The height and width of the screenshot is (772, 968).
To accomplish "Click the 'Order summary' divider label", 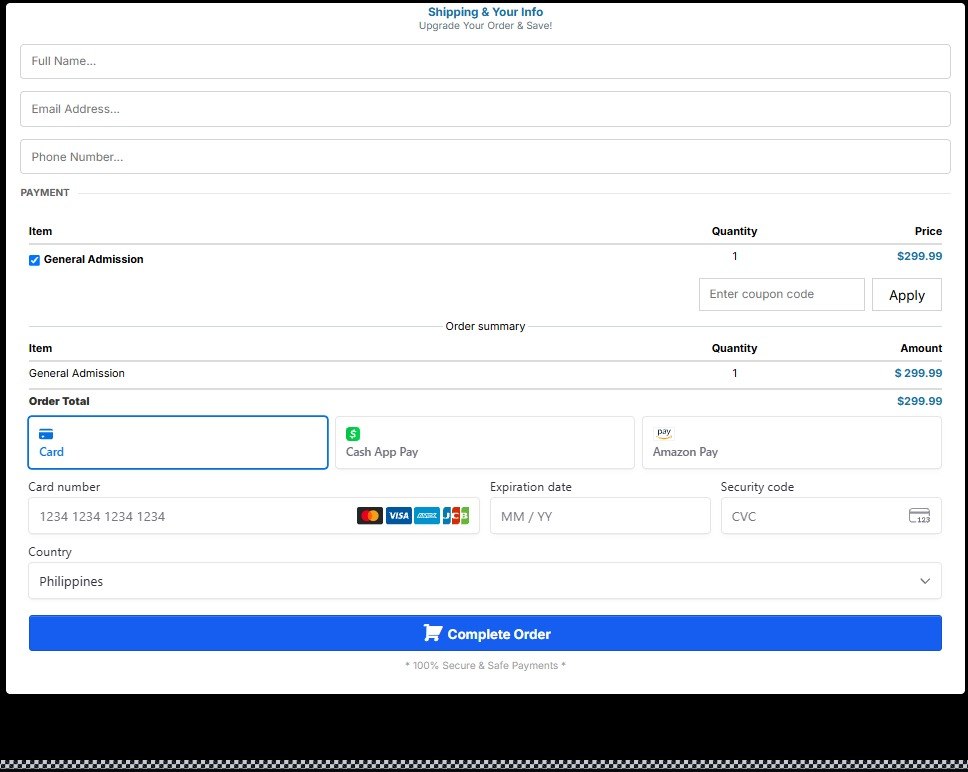I will click(x=485, y=326).
